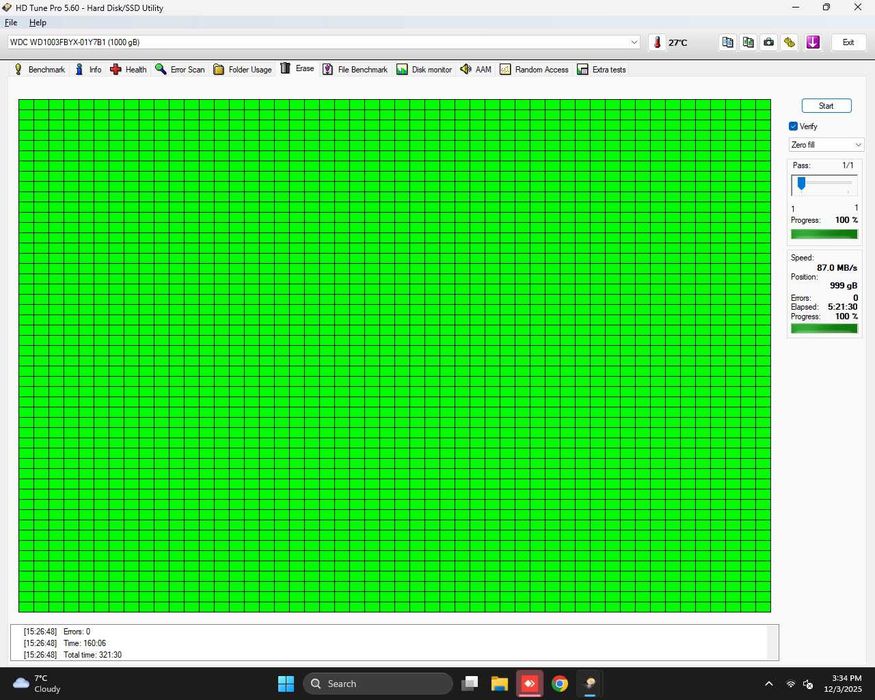Image resolution: width=875 pixels, height=700 pixels.
Task: Click the thermometer temperature icon
Action: [657, 42]
